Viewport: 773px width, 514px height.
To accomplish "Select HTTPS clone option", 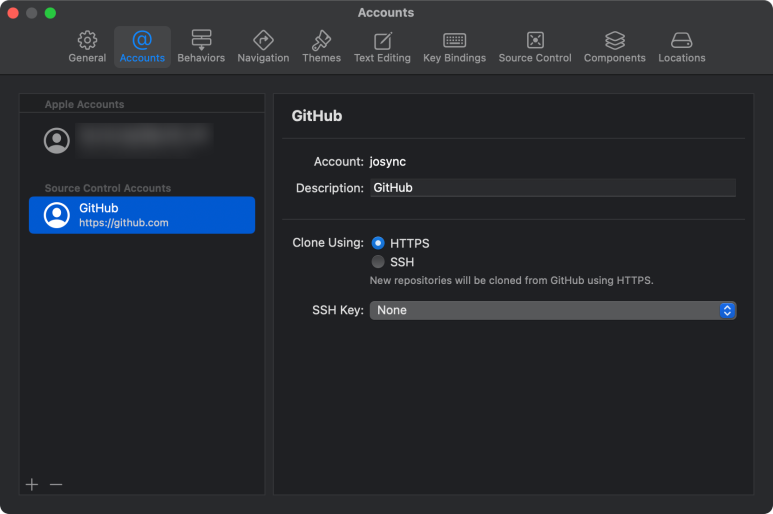I will (x=378, y=243).
